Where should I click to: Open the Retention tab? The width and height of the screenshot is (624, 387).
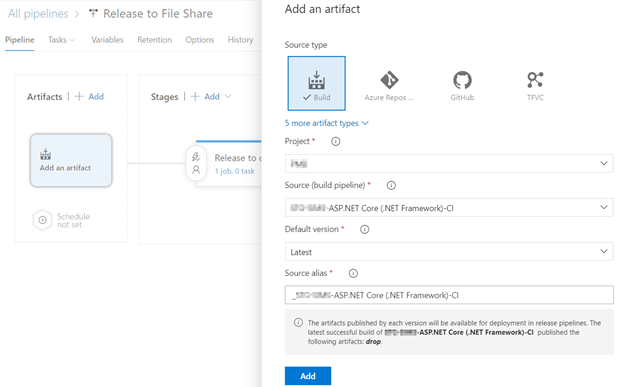[x=154, y=40]
